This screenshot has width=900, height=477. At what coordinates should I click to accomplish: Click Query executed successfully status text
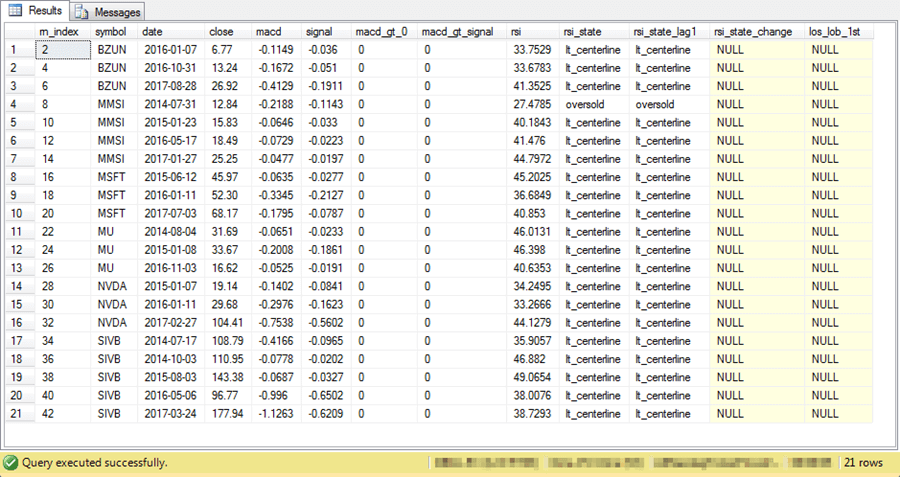click(95, 463)
